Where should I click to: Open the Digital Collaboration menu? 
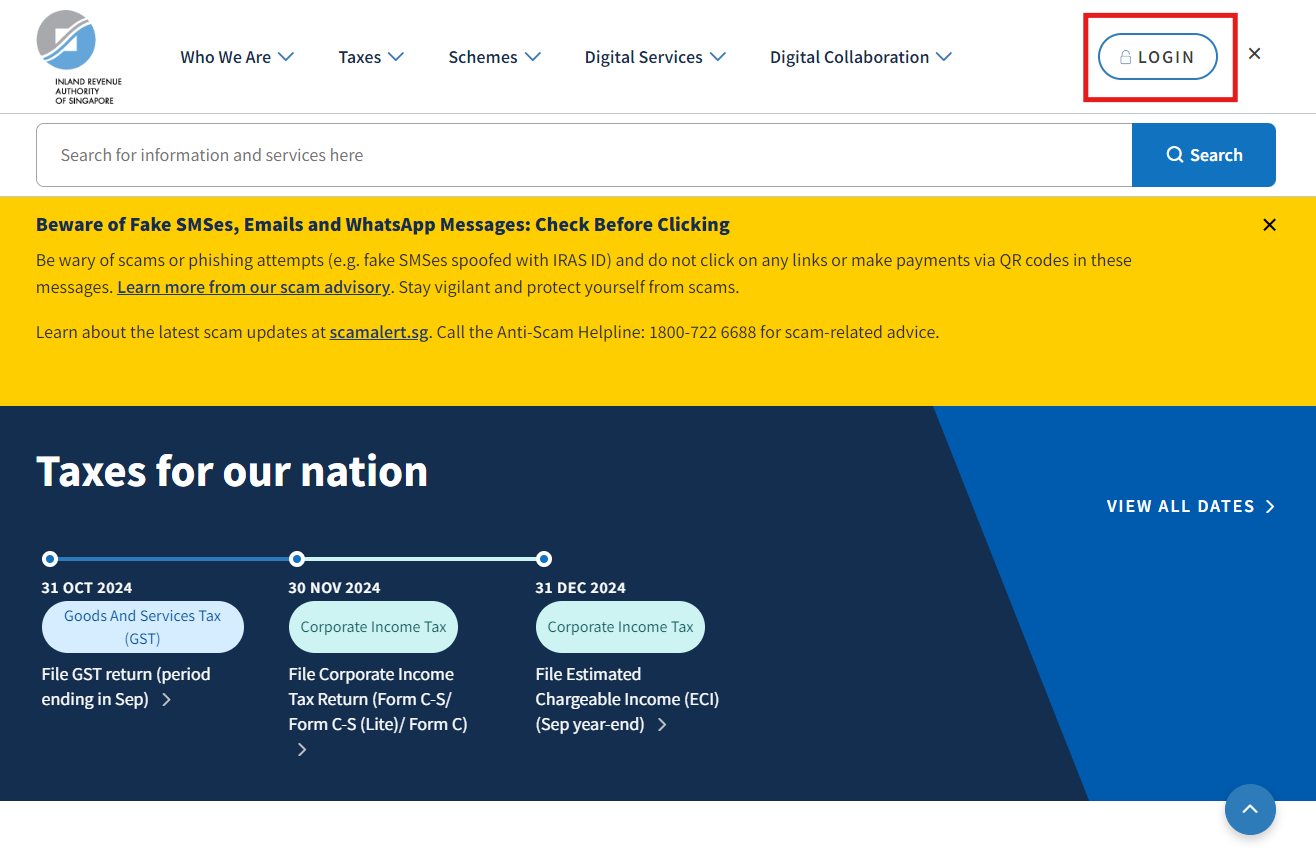(x=860, y=57)
